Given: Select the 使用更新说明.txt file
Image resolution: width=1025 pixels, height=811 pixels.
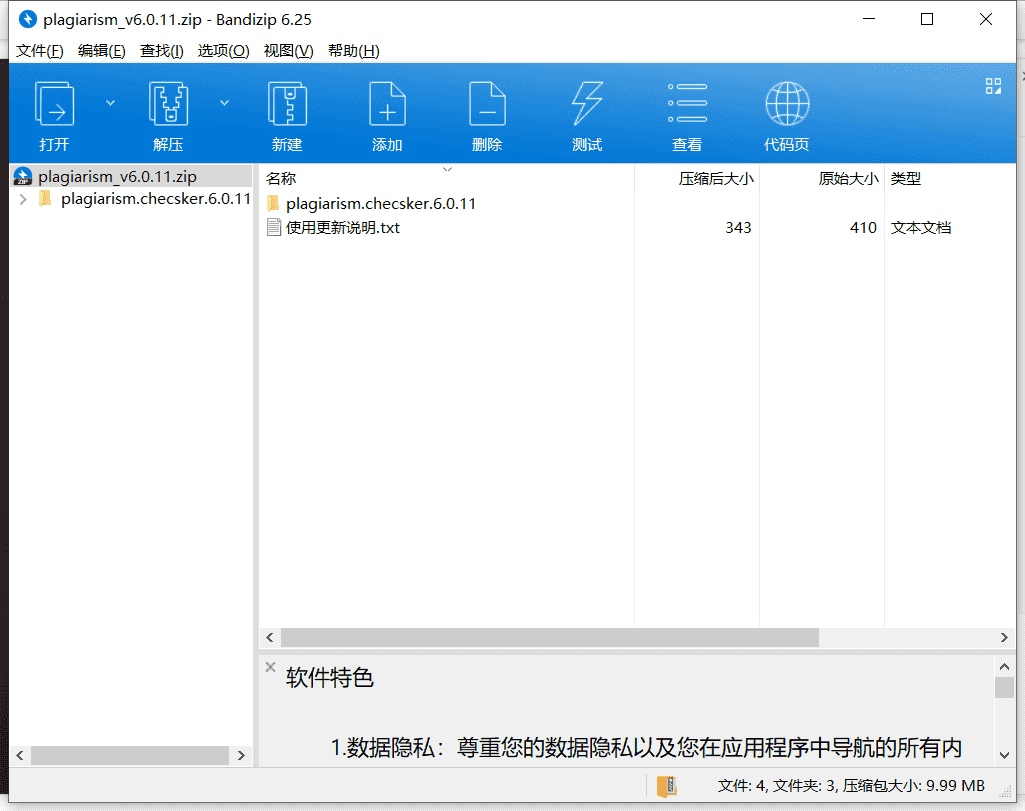Looking at the screenshot, I should pyautogui.click(x=343, y=227).
